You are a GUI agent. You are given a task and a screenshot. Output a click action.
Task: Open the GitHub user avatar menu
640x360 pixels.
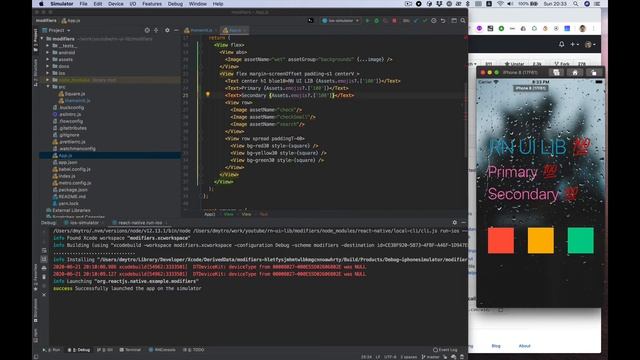click(590, 44)
